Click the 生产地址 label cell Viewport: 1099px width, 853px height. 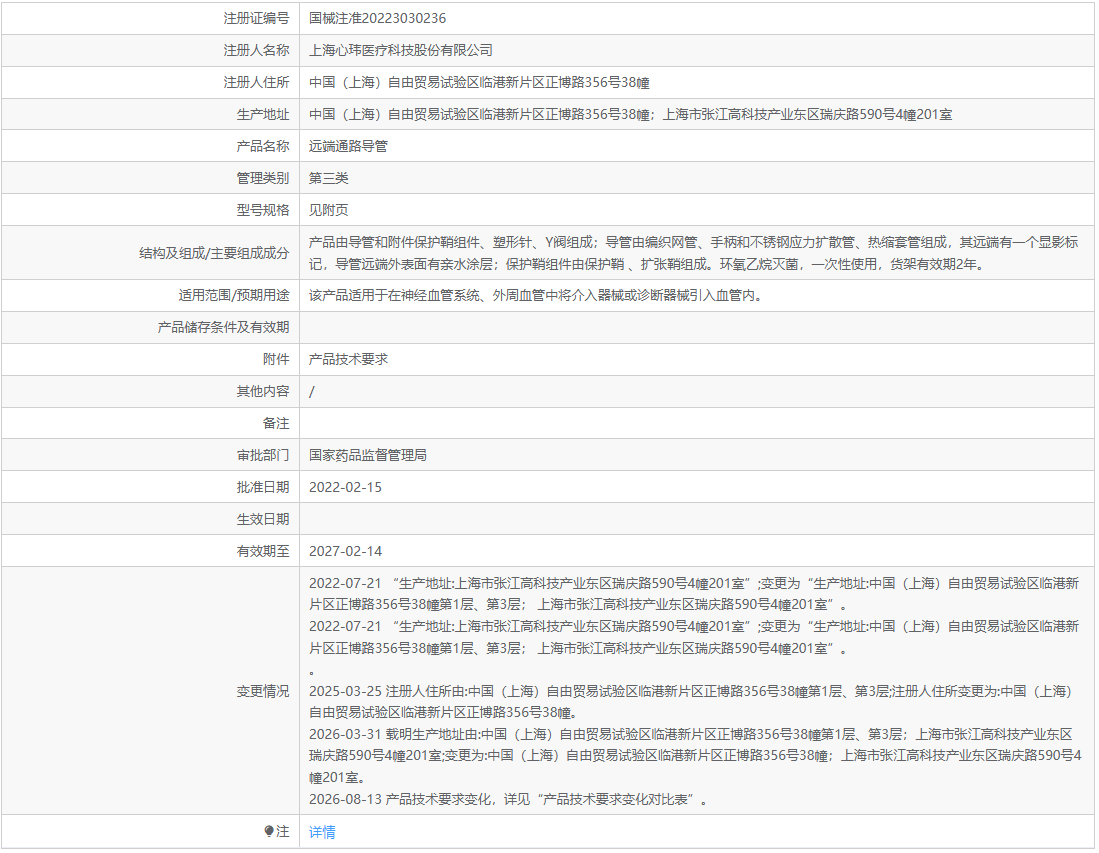(x=150, y=114)
